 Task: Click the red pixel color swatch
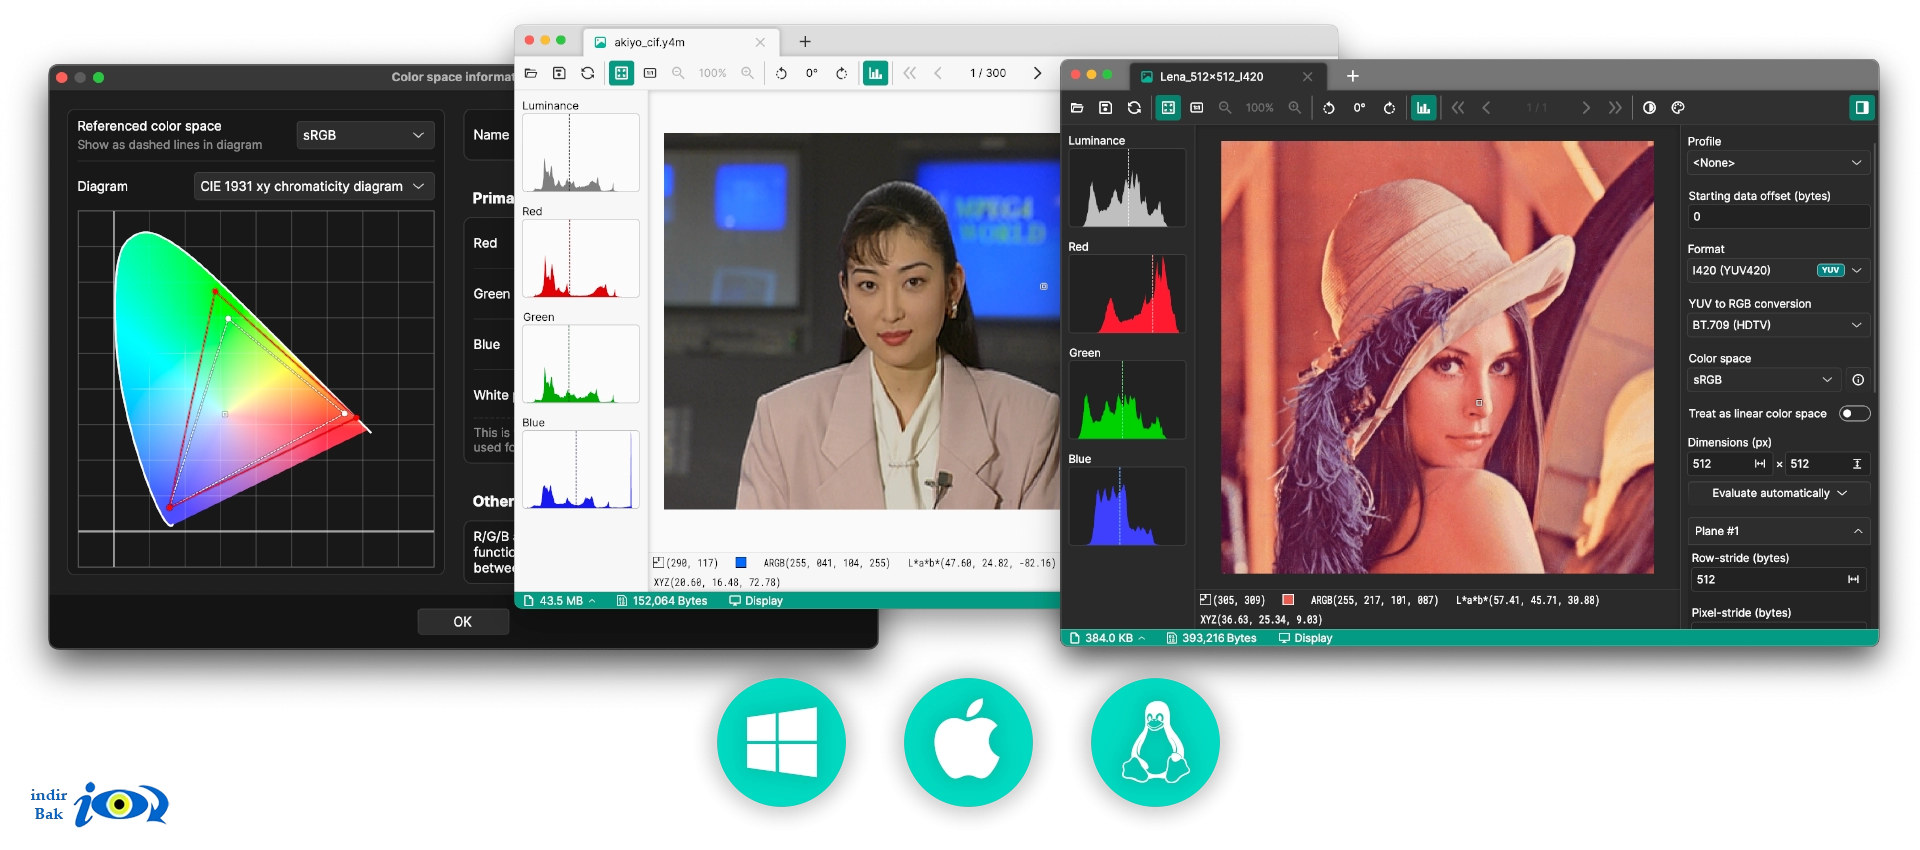(x=1288, y=600)
